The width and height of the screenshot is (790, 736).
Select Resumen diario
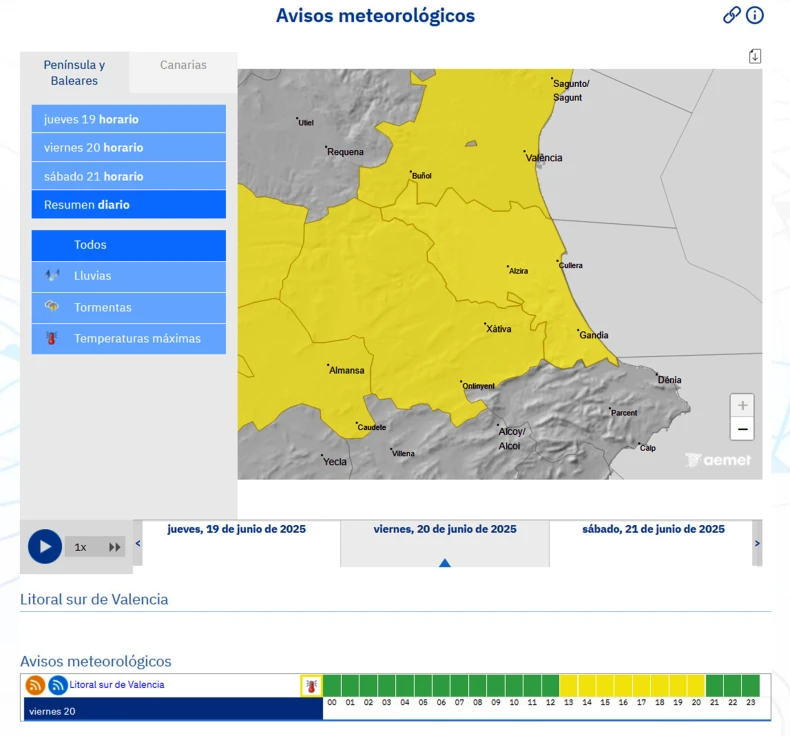(x=128, y=205)
